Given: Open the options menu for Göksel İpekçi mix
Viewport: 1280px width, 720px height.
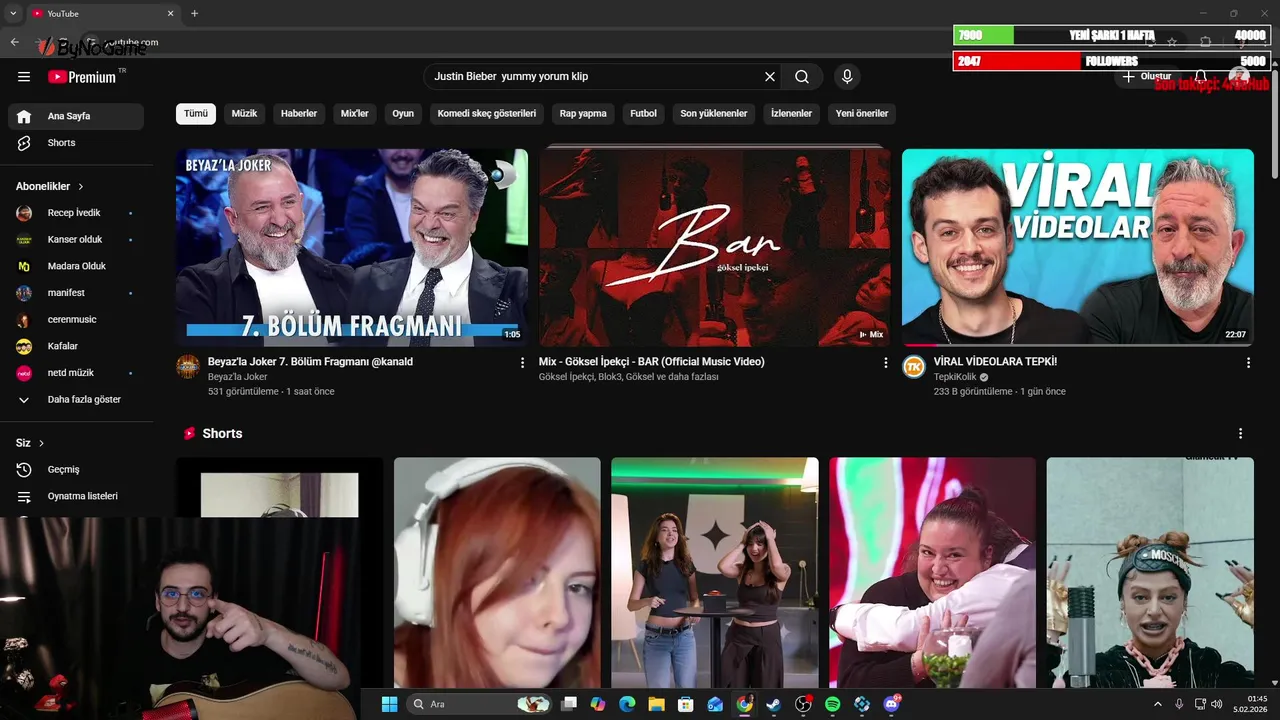Looking at the screenshot, I should (x=885, y=363).
